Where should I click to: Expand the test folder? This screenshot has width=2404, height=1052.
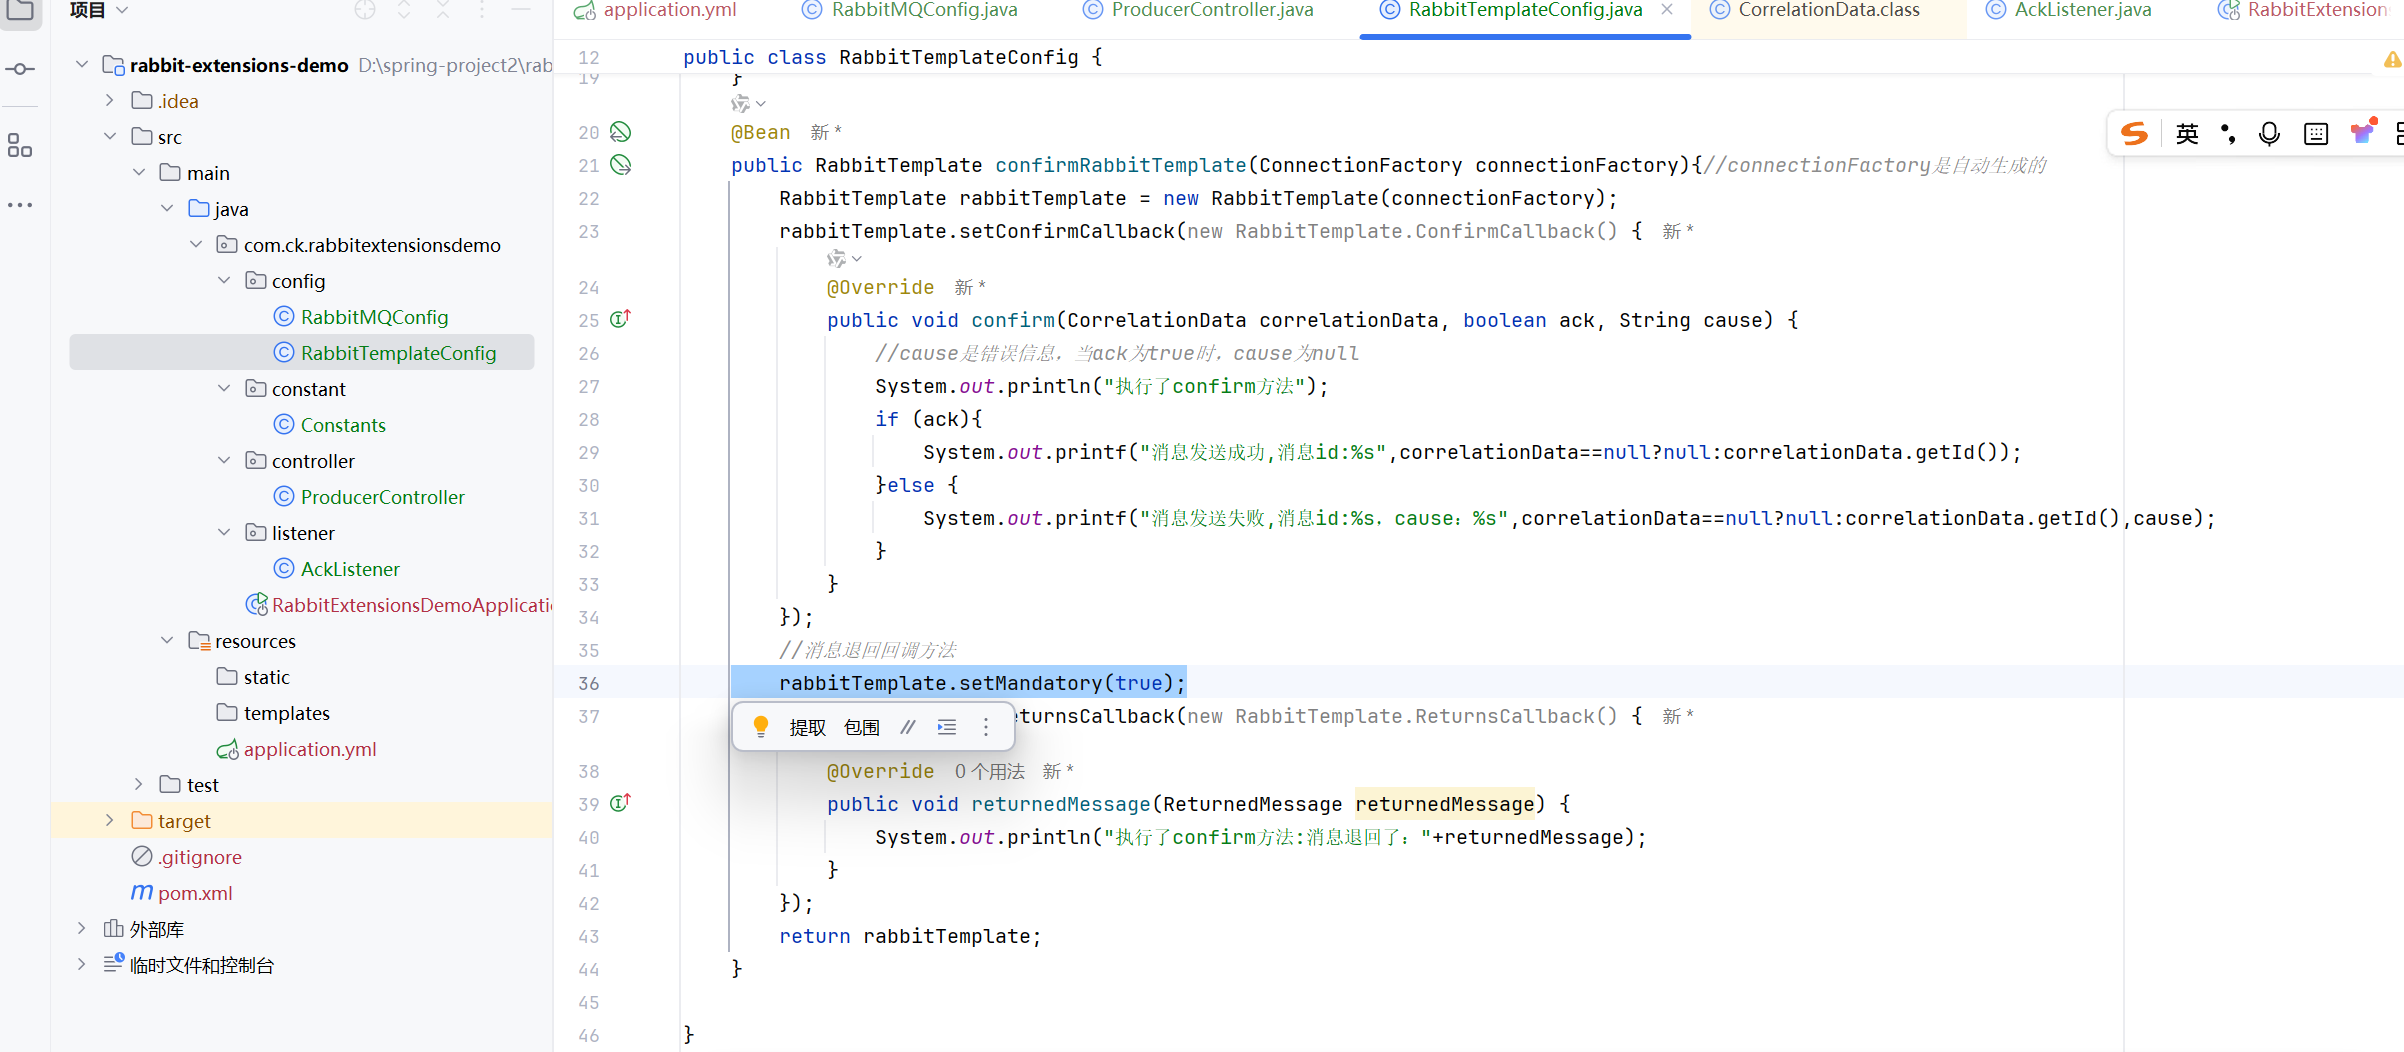point(139,784)
